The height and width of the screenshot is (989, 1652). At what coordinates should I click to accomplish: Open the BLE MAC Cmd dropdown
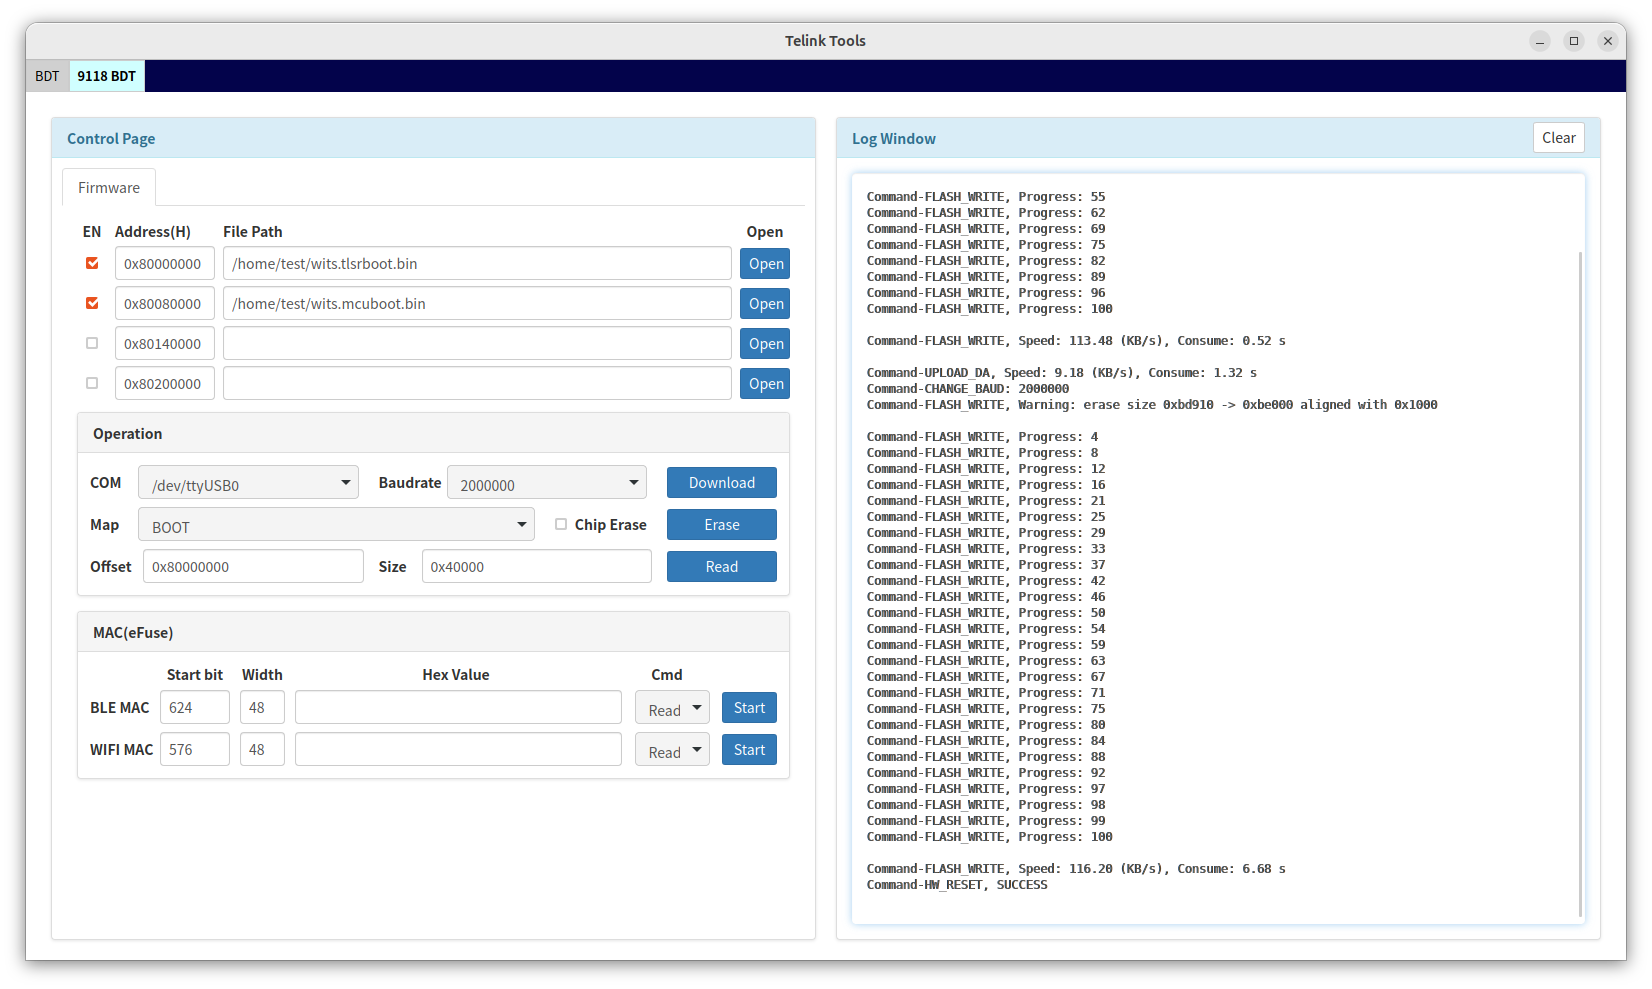tap(672, 708)
